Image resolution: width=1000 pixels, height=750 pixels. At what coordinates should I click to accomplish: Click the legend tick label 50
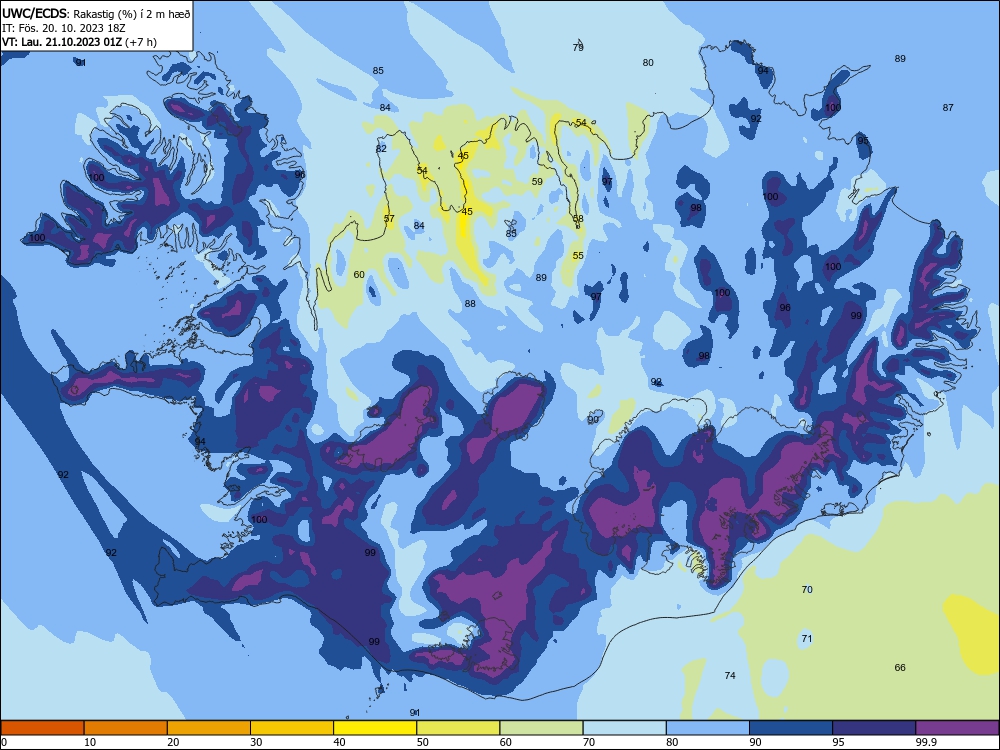click(423, 742)
